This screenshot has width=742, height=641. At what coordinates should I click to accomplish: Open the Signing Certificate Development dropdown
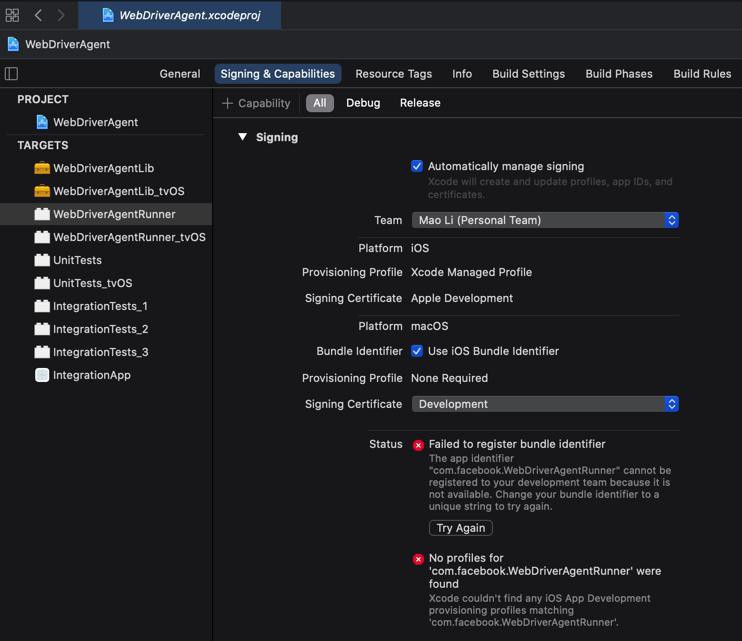point(545,404)
